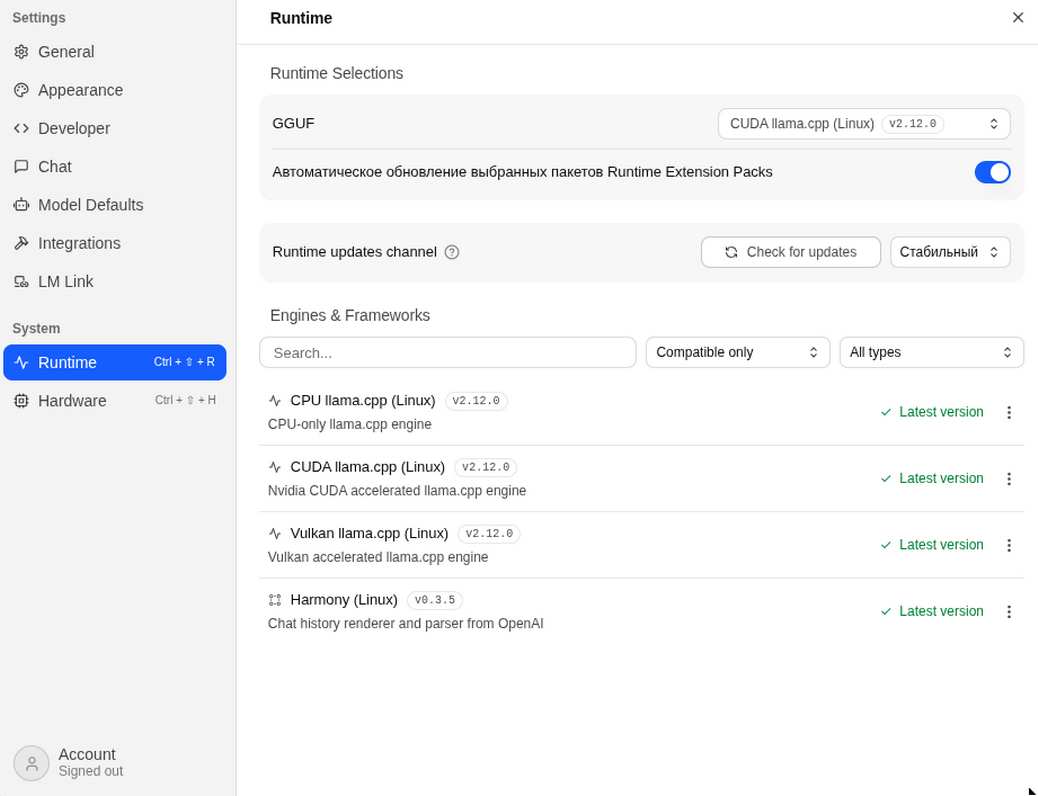Open General settings section
The width and height of the screenshot is (1038, 796).
[x=115, y=52]
